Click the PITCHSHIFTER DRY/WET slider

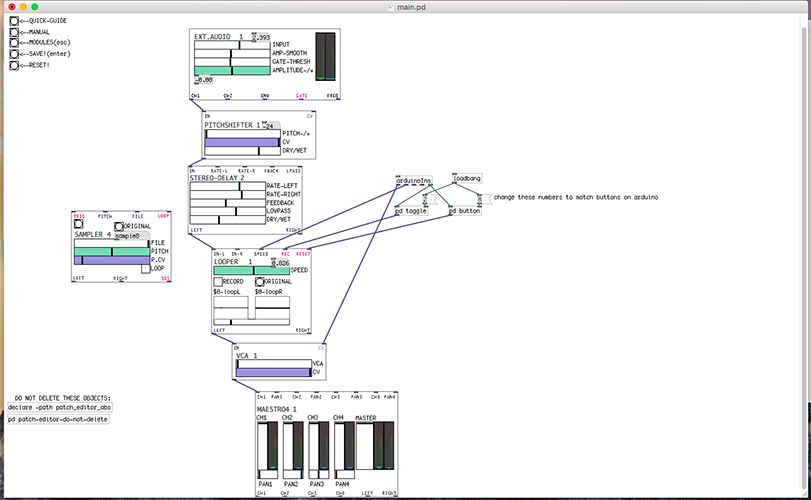point(243,152)
